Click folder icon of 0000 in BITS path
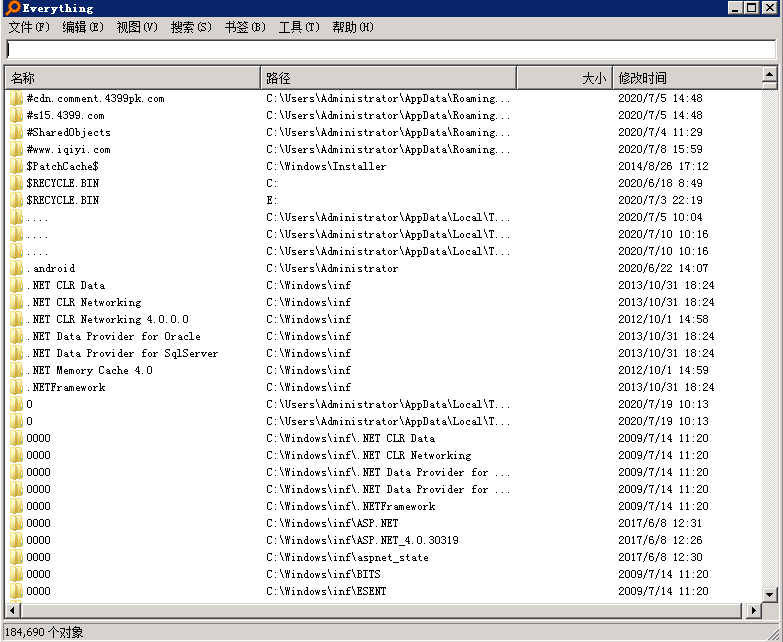 [x=16, y=574]
